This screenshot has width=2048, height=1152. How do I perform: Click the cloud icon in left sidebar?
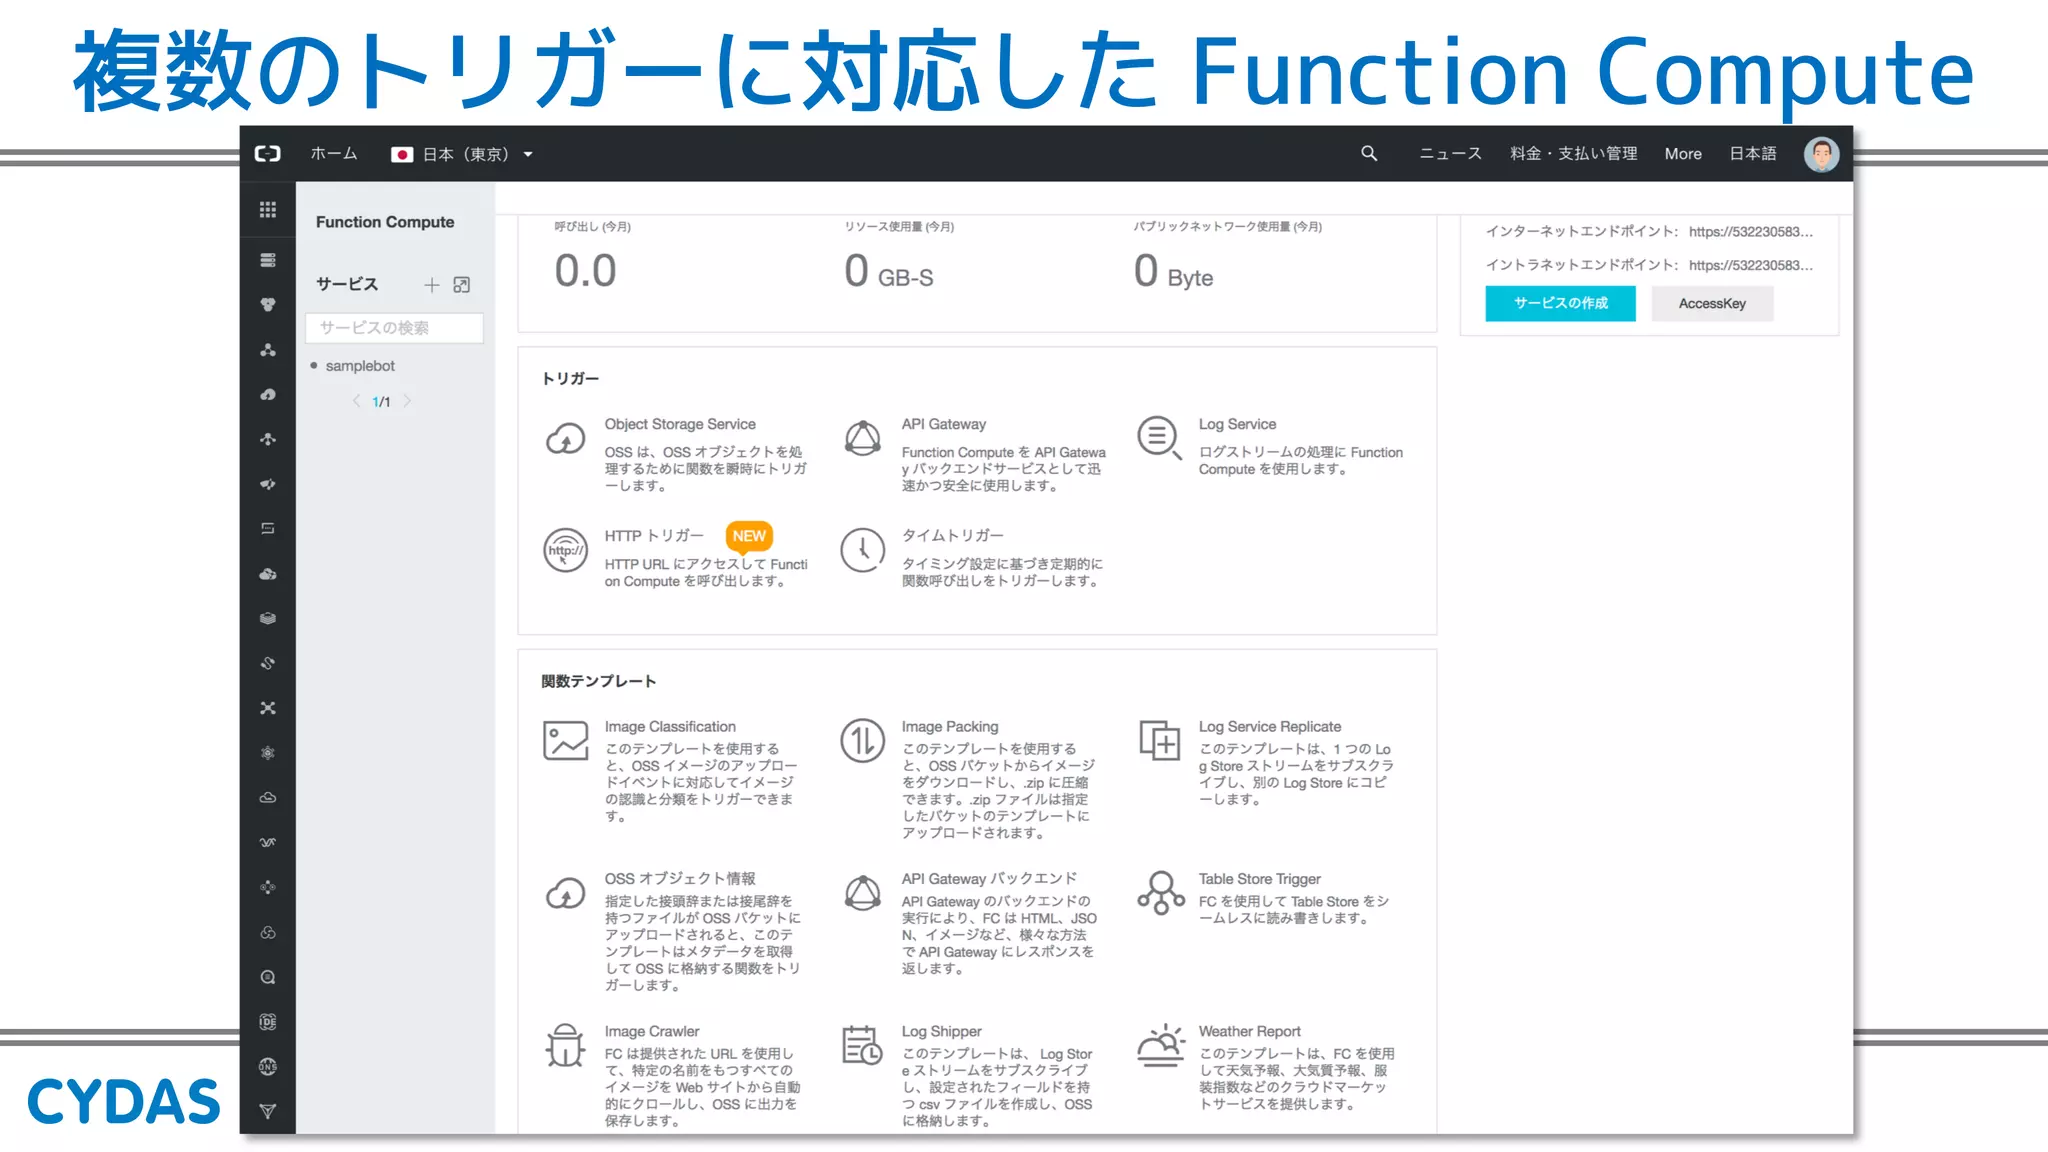tap(267, 797)
